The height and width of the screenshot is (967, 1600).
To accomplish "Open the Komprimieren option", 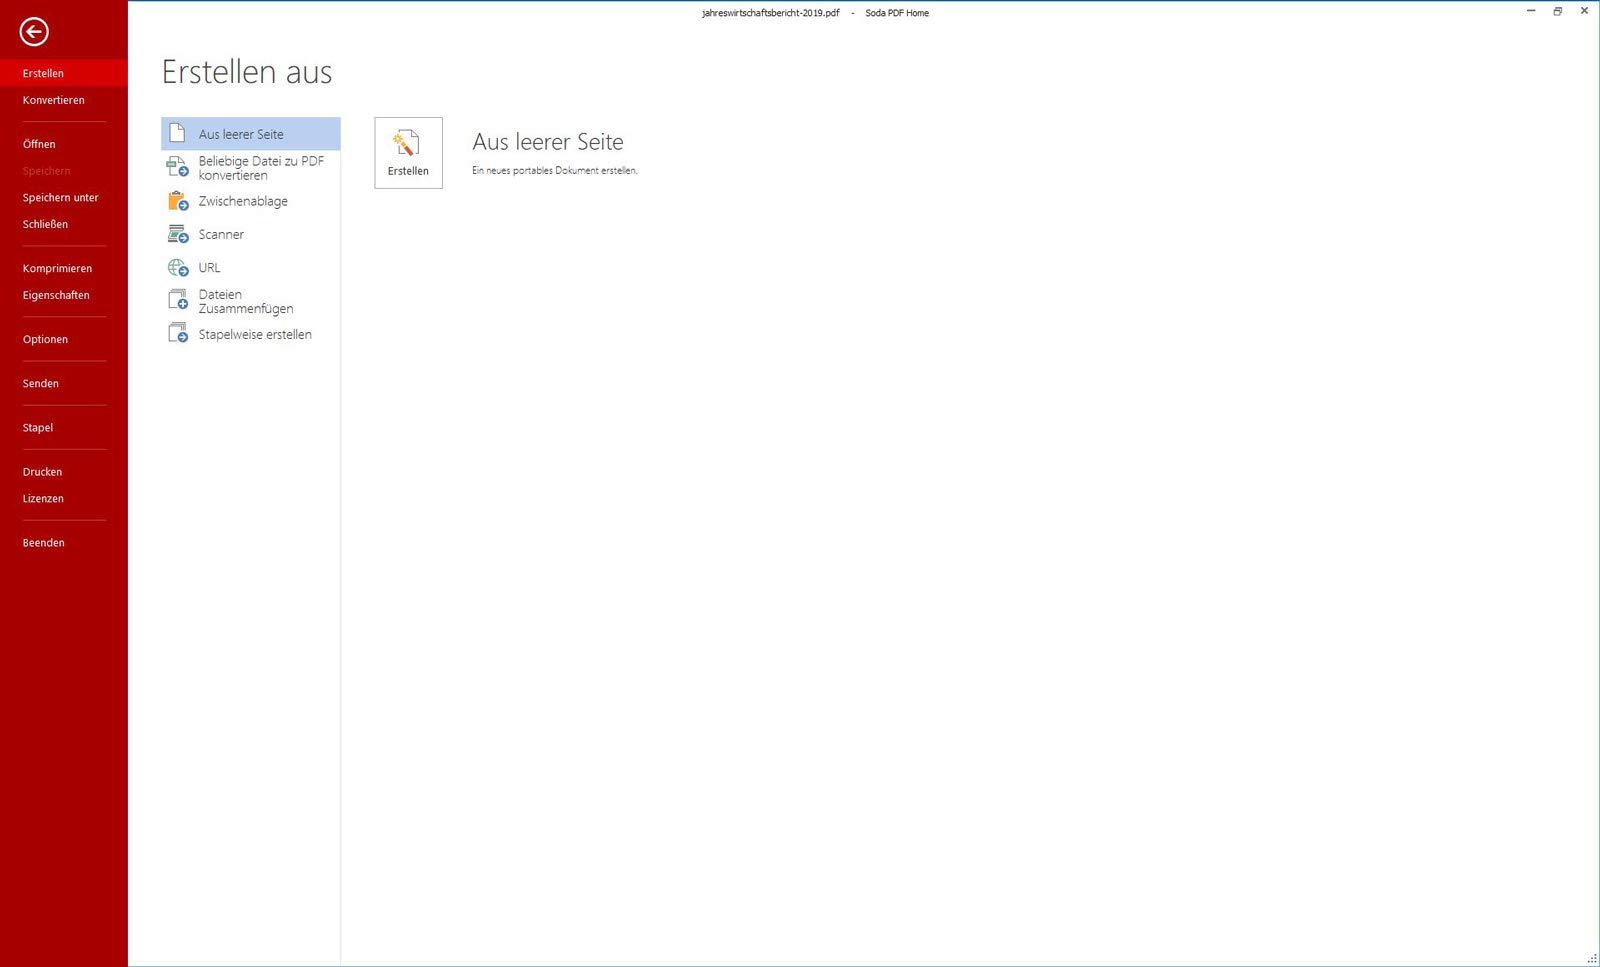I will (x=57, y=268).
